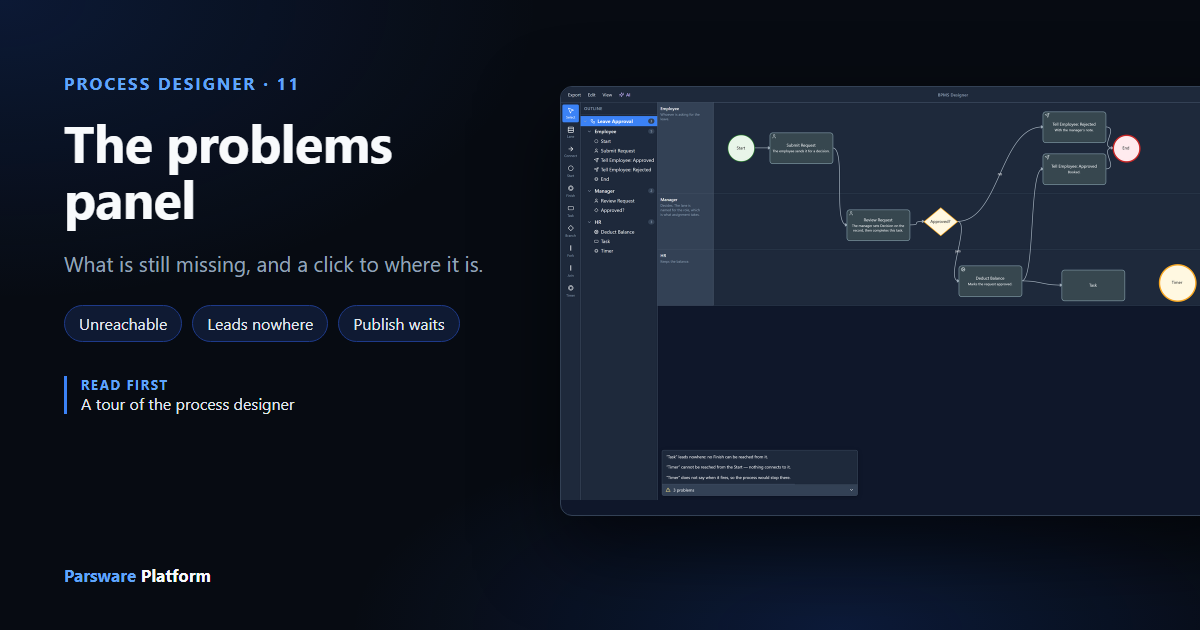Image resolution: width=1200 pixels, height=630 pixels.
Task: Pick the Task tool in the palette
Action: [570, 210]
